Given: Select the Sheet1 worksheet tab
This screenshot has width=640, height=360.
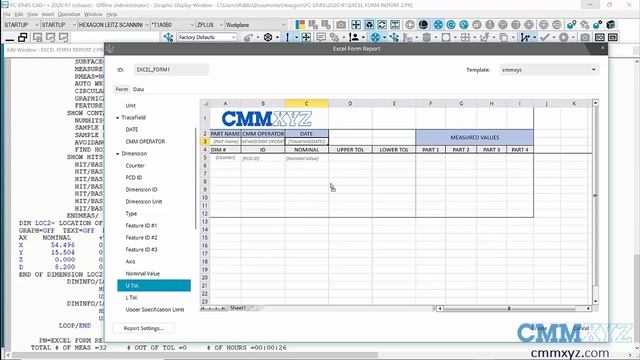Looking at the screenshot, I should [x=238, y=308].
